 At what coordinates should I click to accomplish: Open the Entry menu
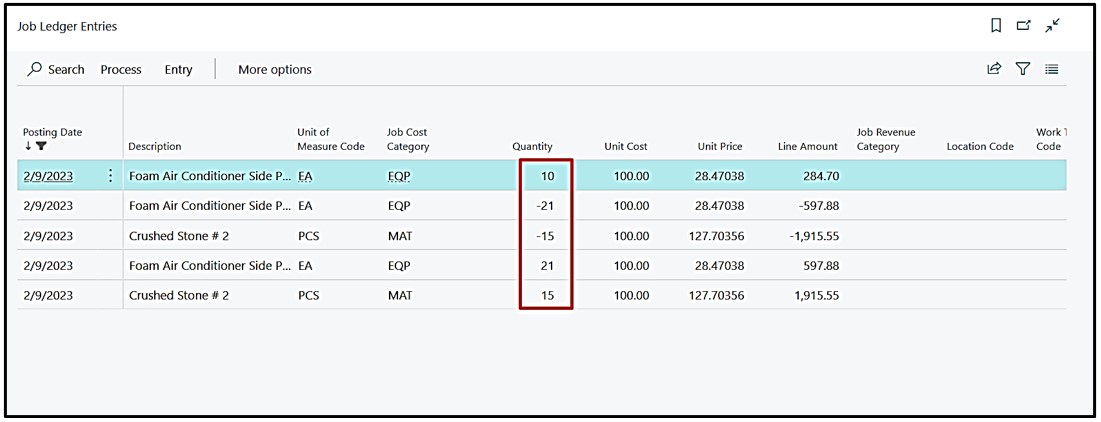coord(178,69)
